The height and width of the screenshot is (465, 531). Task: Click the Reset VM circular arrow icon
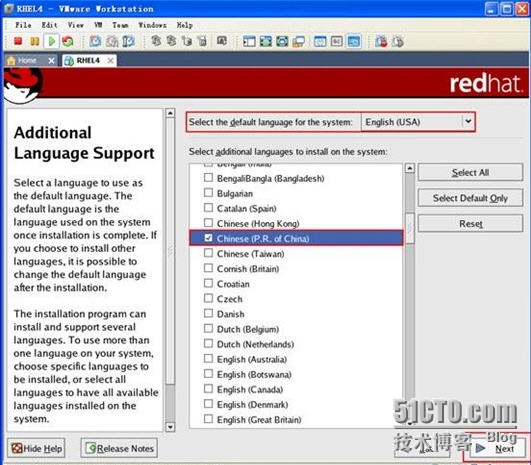click(x=68, y=41)
